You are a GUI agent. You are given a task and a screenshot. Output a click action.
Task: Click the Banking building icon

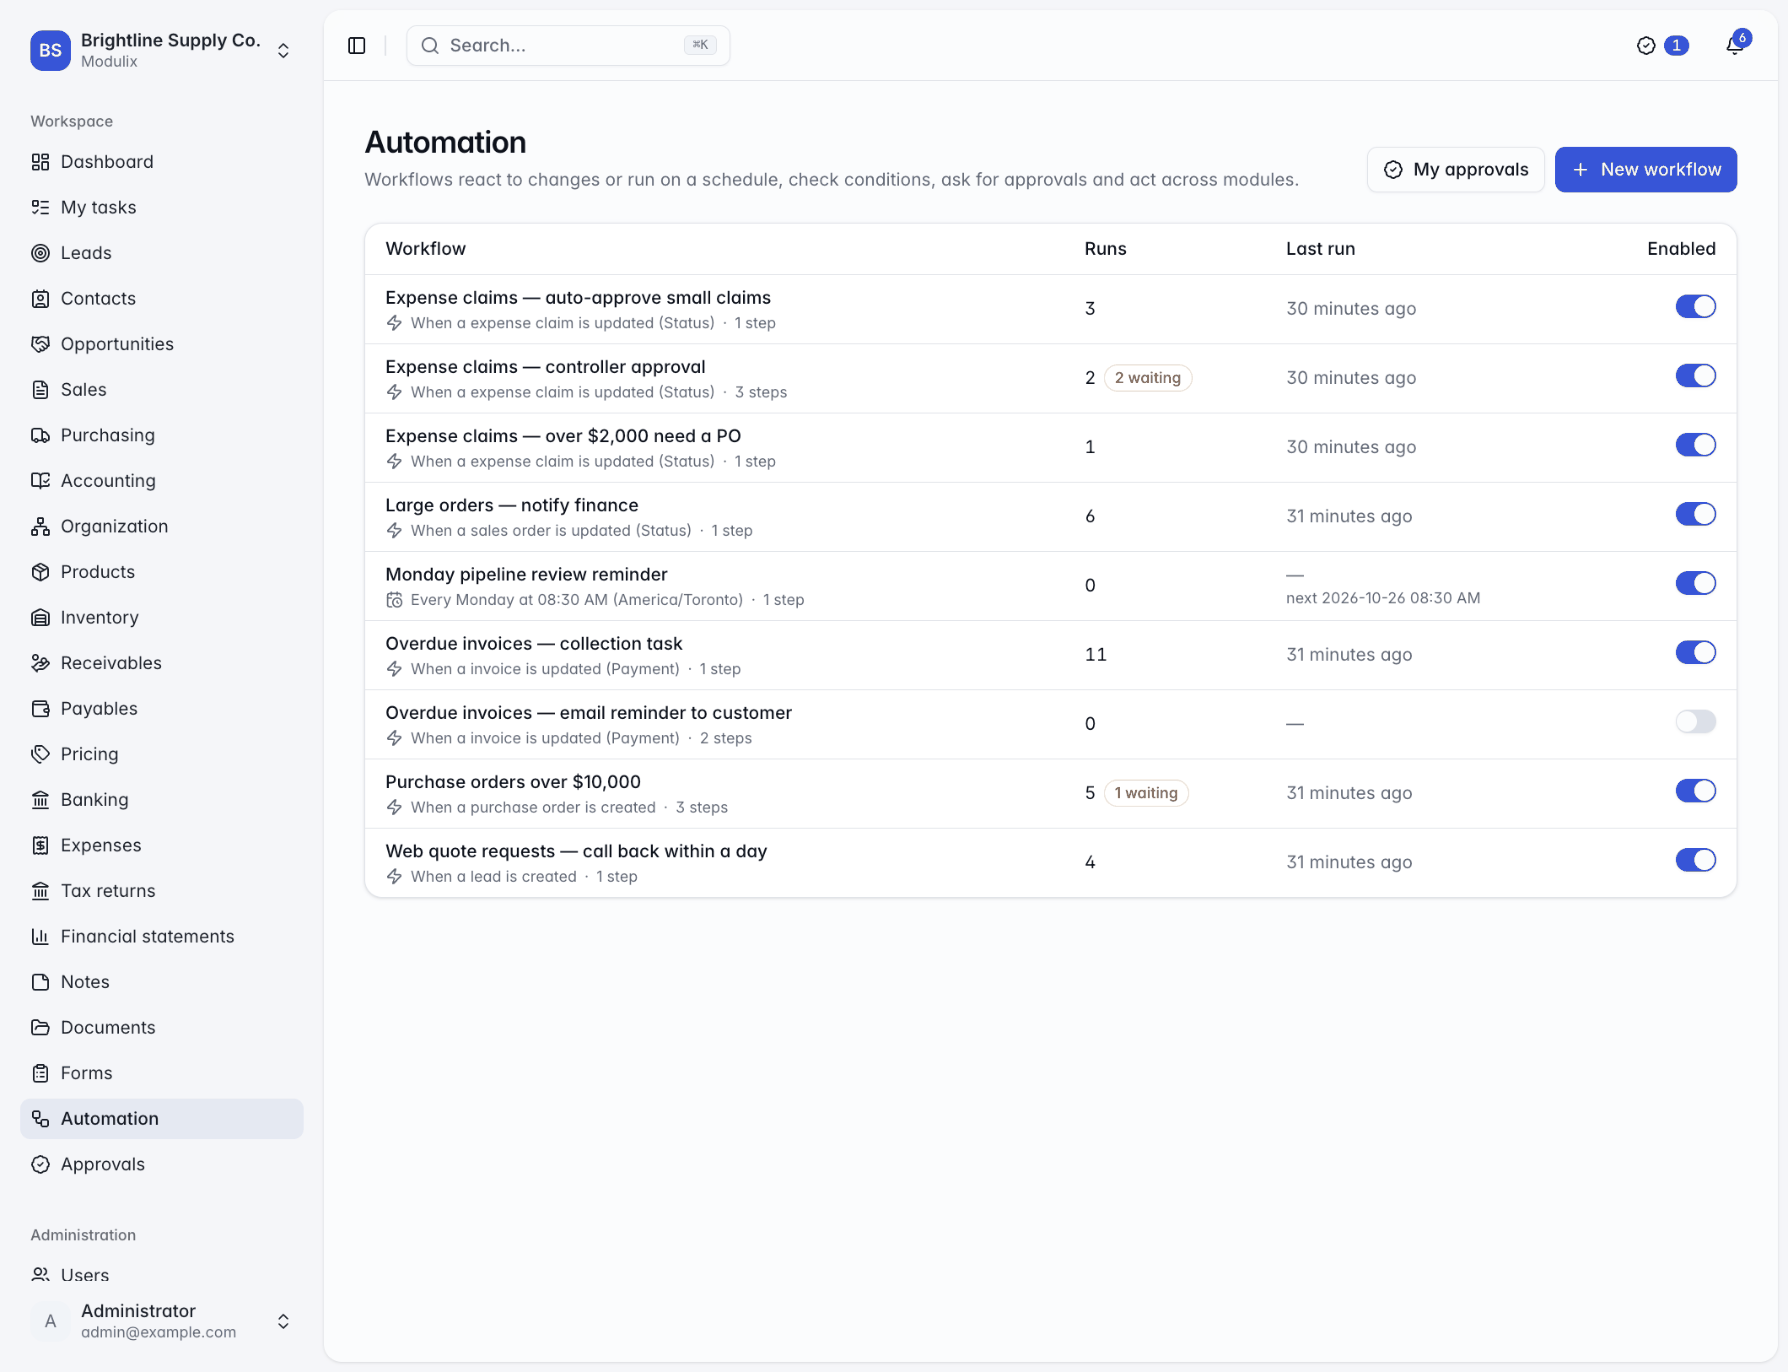(x=40, y=799)
